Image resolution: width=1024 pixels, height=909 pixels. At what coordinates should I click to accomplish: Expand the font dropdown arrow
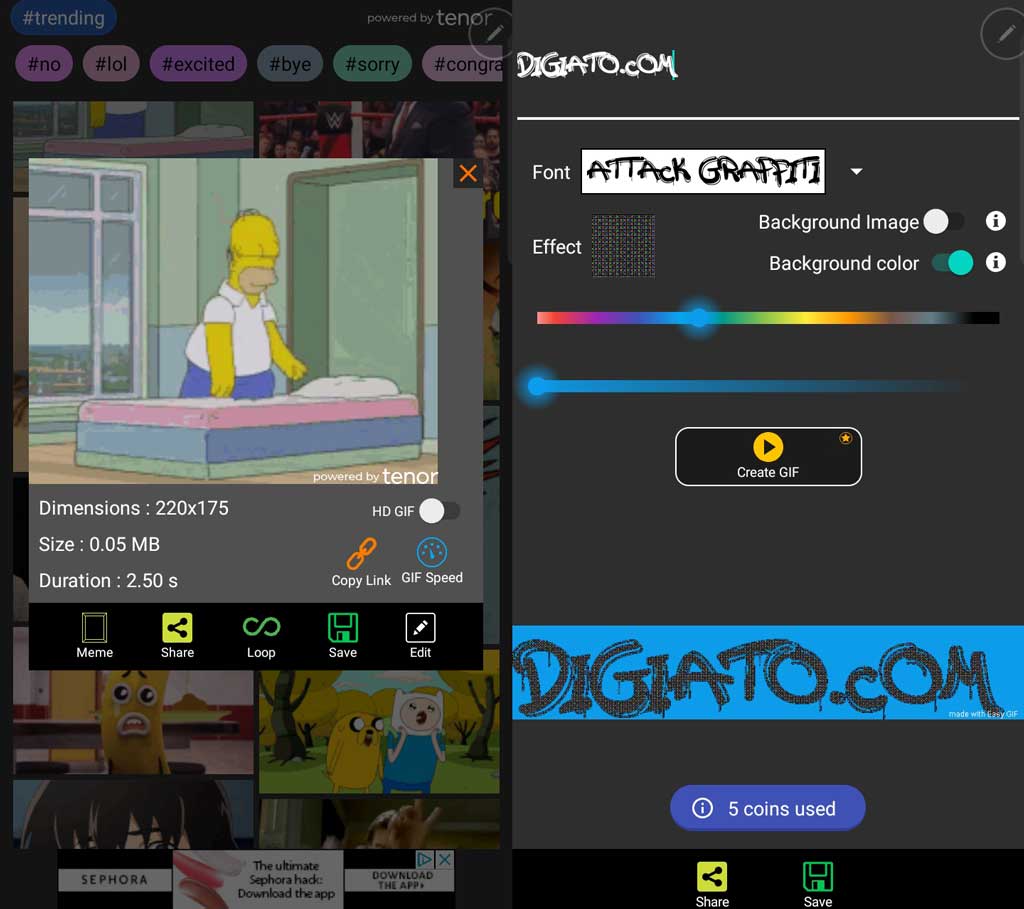point(856,172)
